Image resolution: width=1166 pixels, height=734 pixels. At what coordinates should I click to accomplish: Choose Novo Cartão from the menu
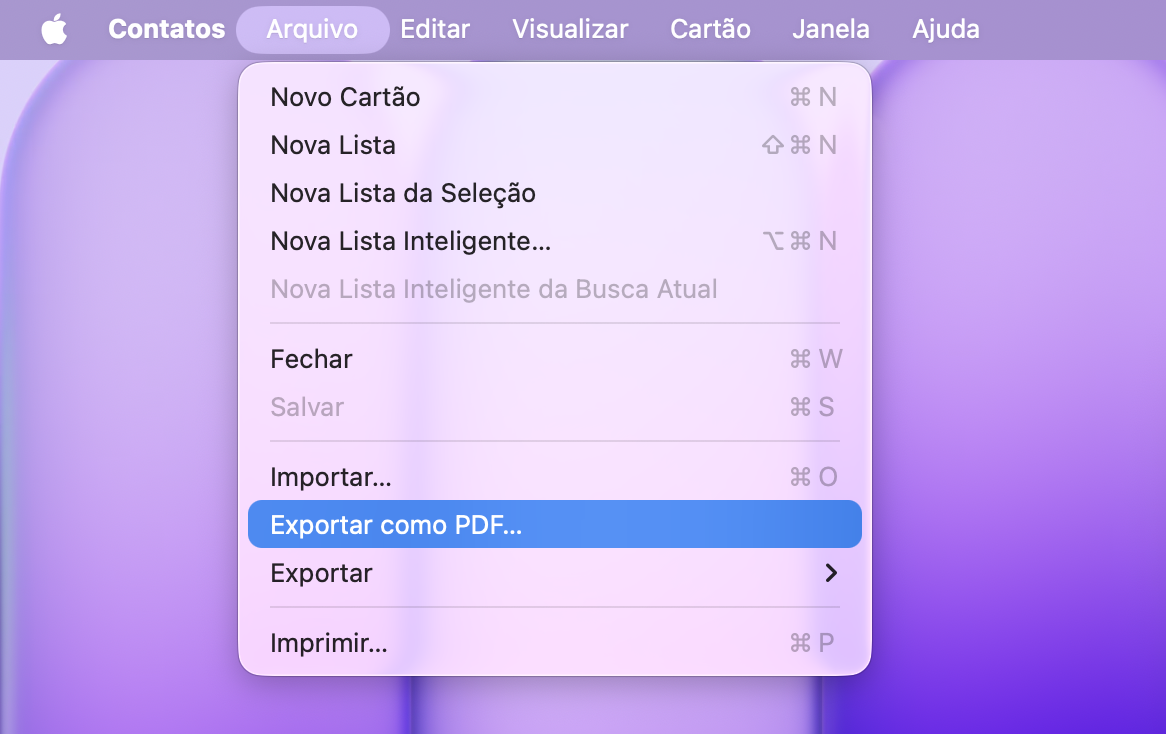[555, 97]
